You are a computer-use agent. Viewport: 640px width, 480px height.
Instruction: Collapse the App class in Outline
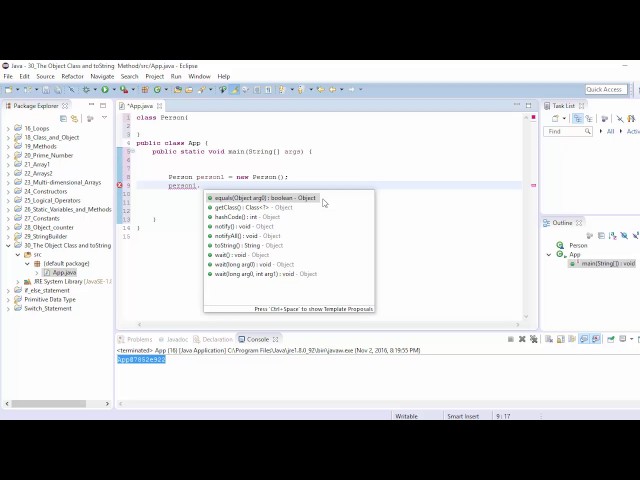(x=549, y=255)
